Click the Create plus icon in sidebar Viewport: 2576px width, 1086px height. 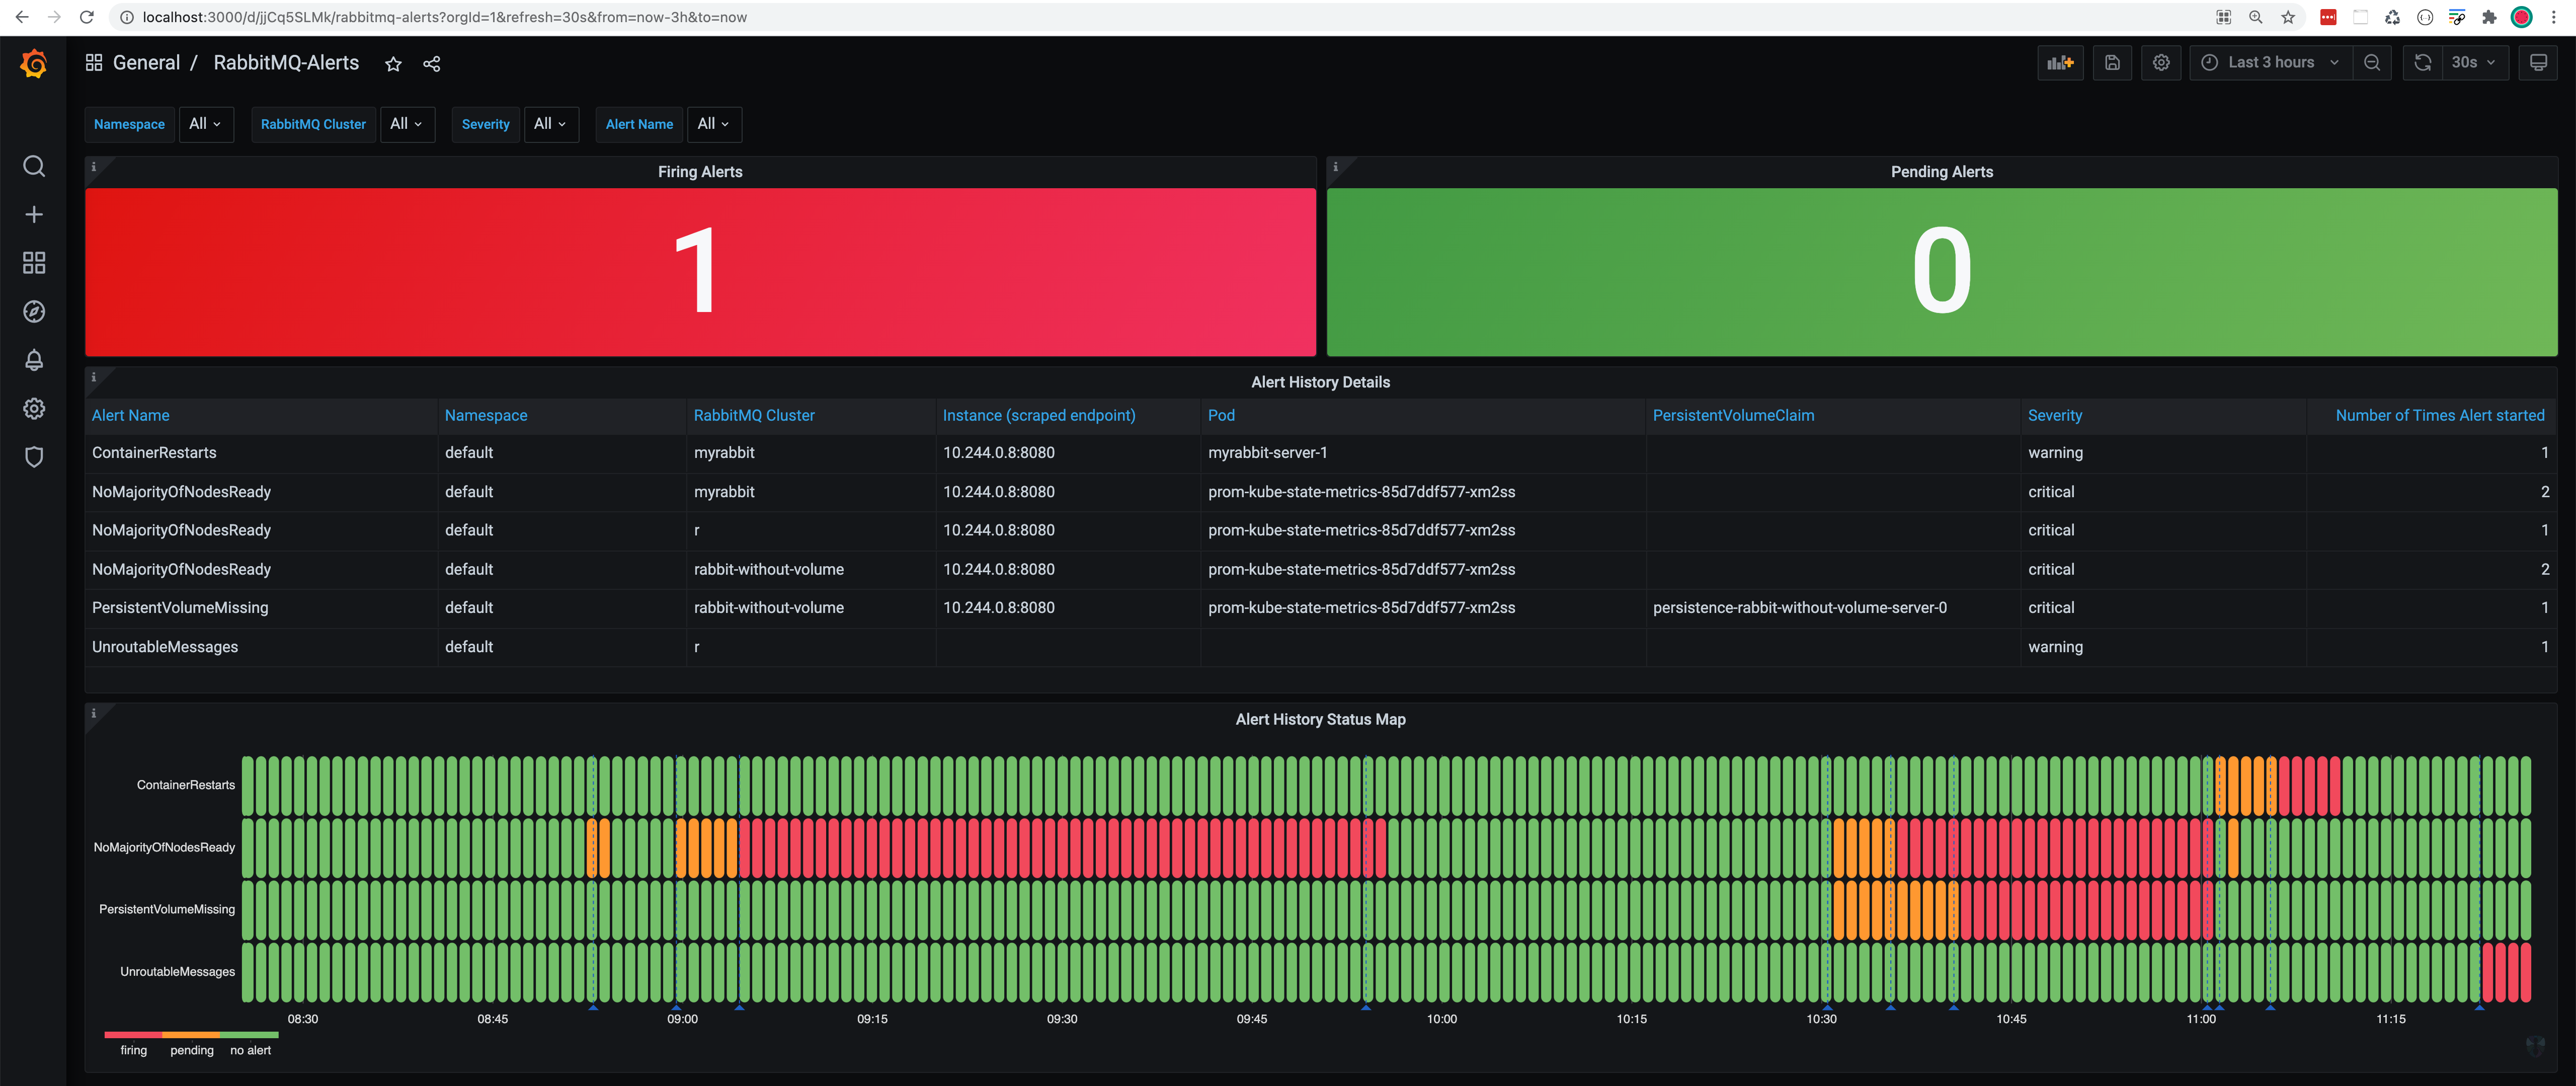point(34,214)
